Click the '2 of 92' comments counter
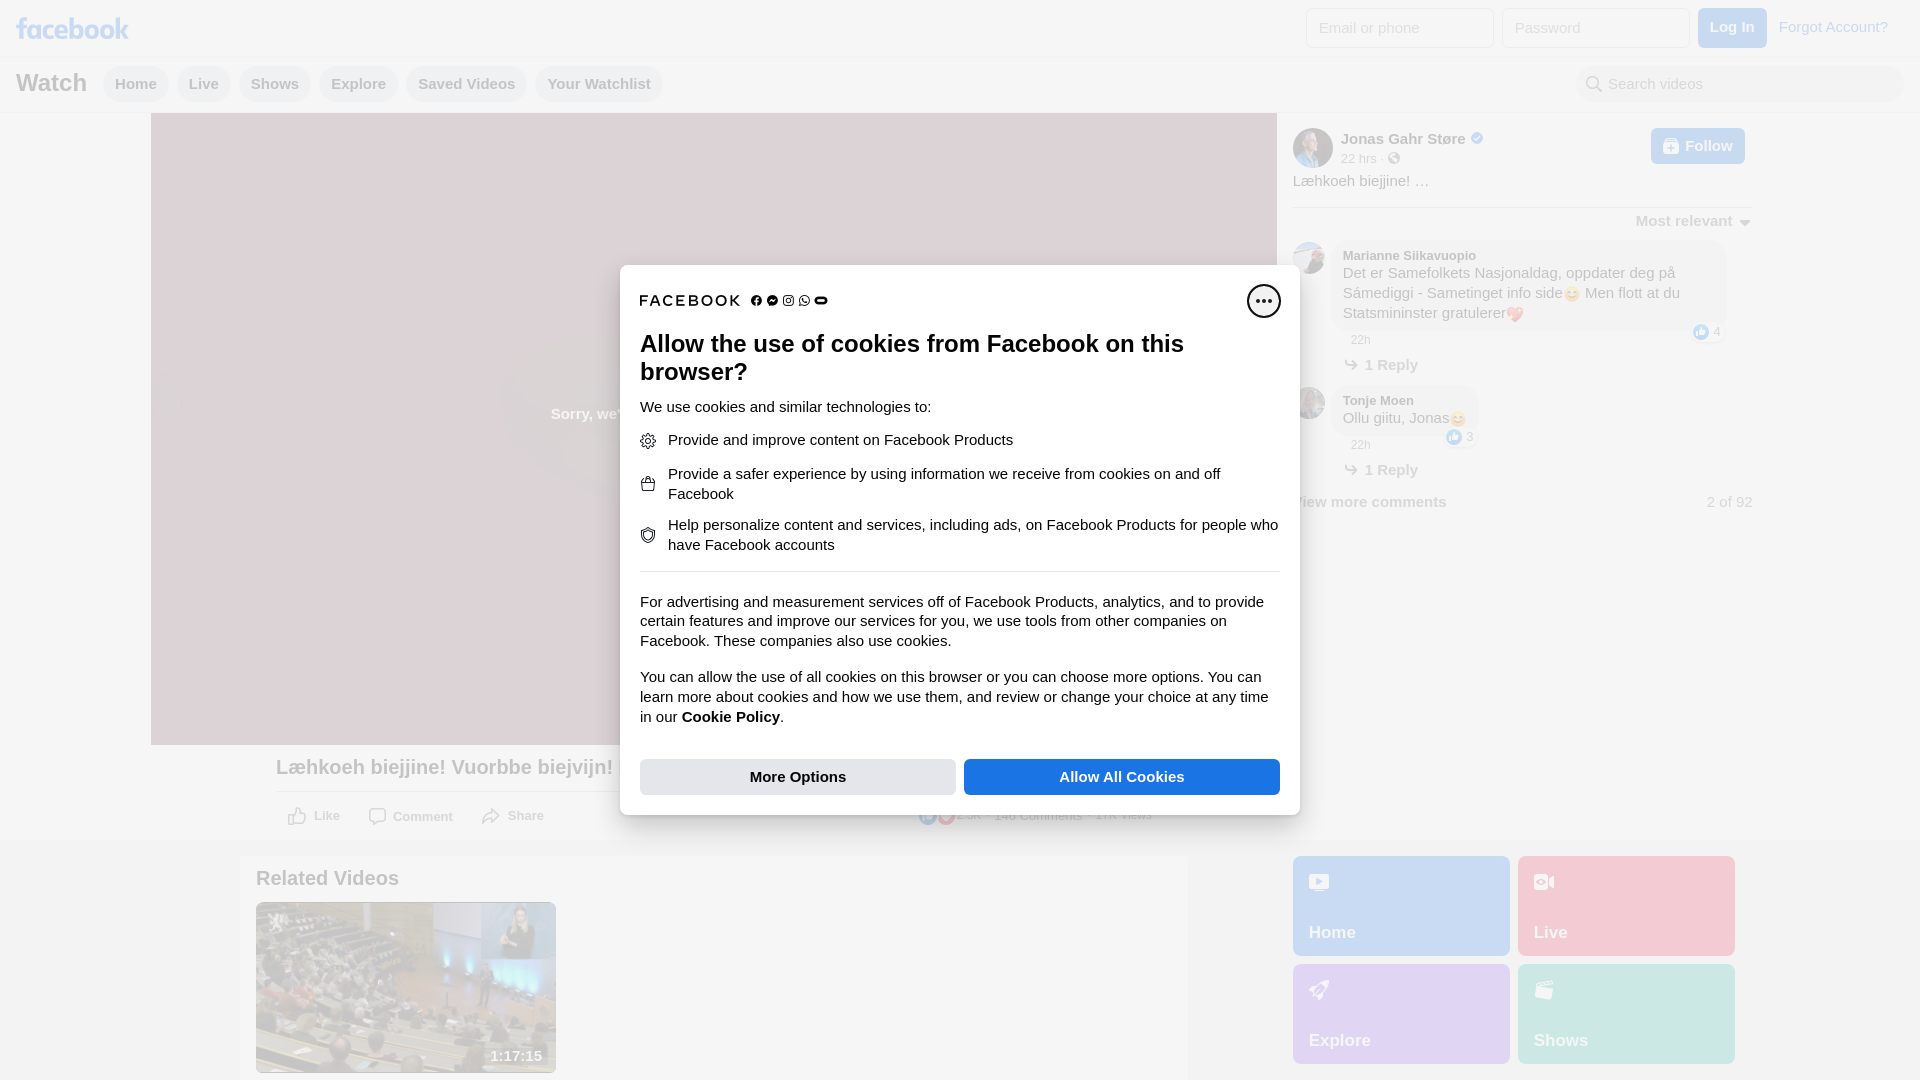 coord(1729,502)
